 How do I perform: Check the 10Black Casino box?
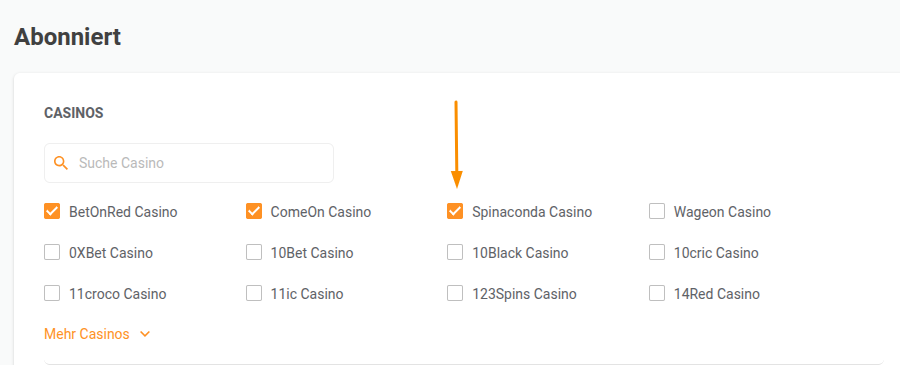pos(455,253)
